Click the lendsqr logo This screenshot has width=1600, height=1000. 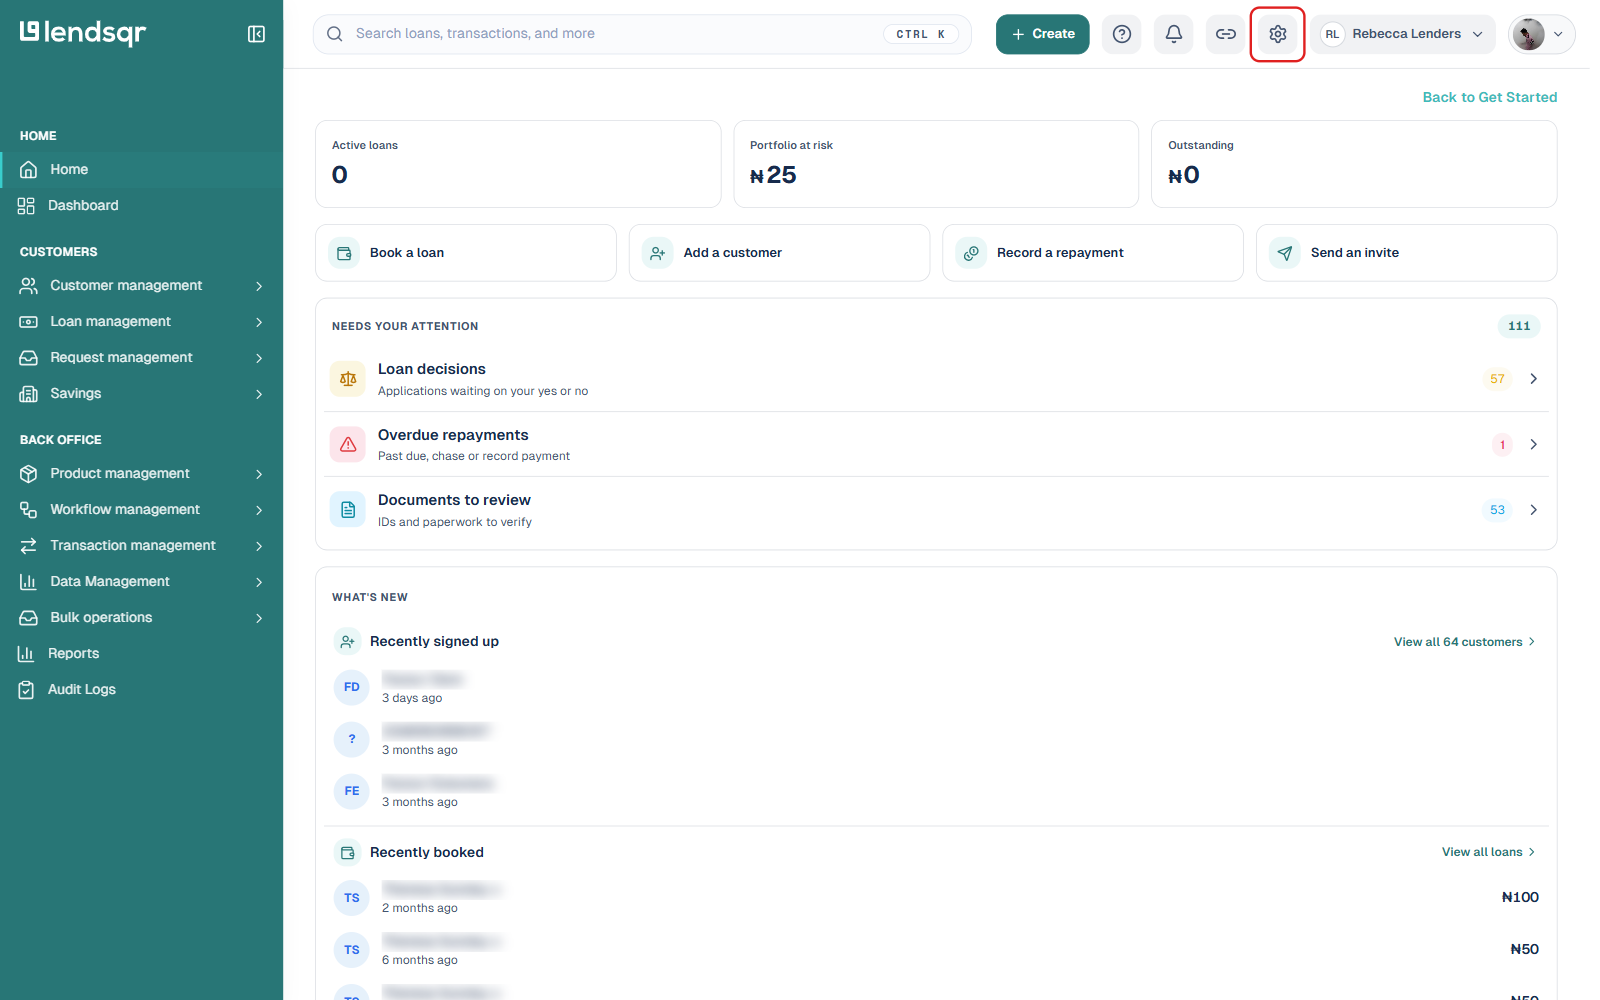(x=83, y=33)
